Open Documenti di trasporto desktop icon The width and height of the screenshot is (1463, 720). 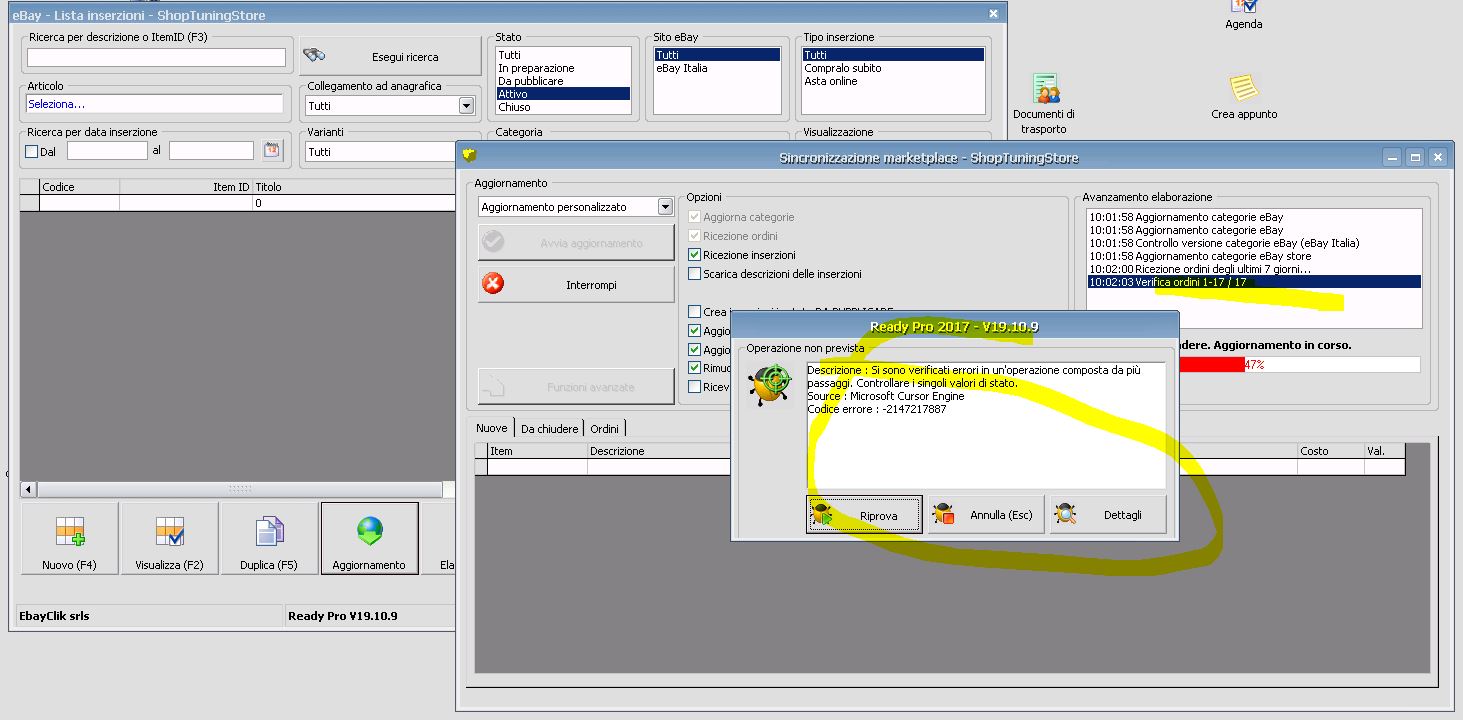pos(1046,104)
